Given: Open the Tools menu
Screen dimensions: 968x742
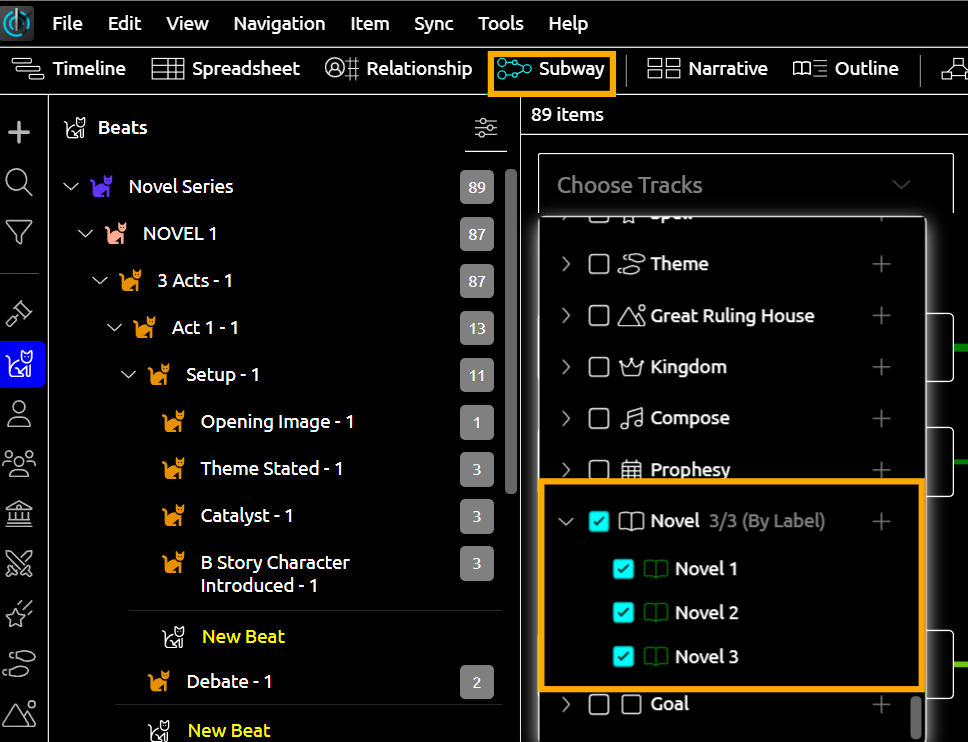Looking at the screenshot, I should pos(501,23).
